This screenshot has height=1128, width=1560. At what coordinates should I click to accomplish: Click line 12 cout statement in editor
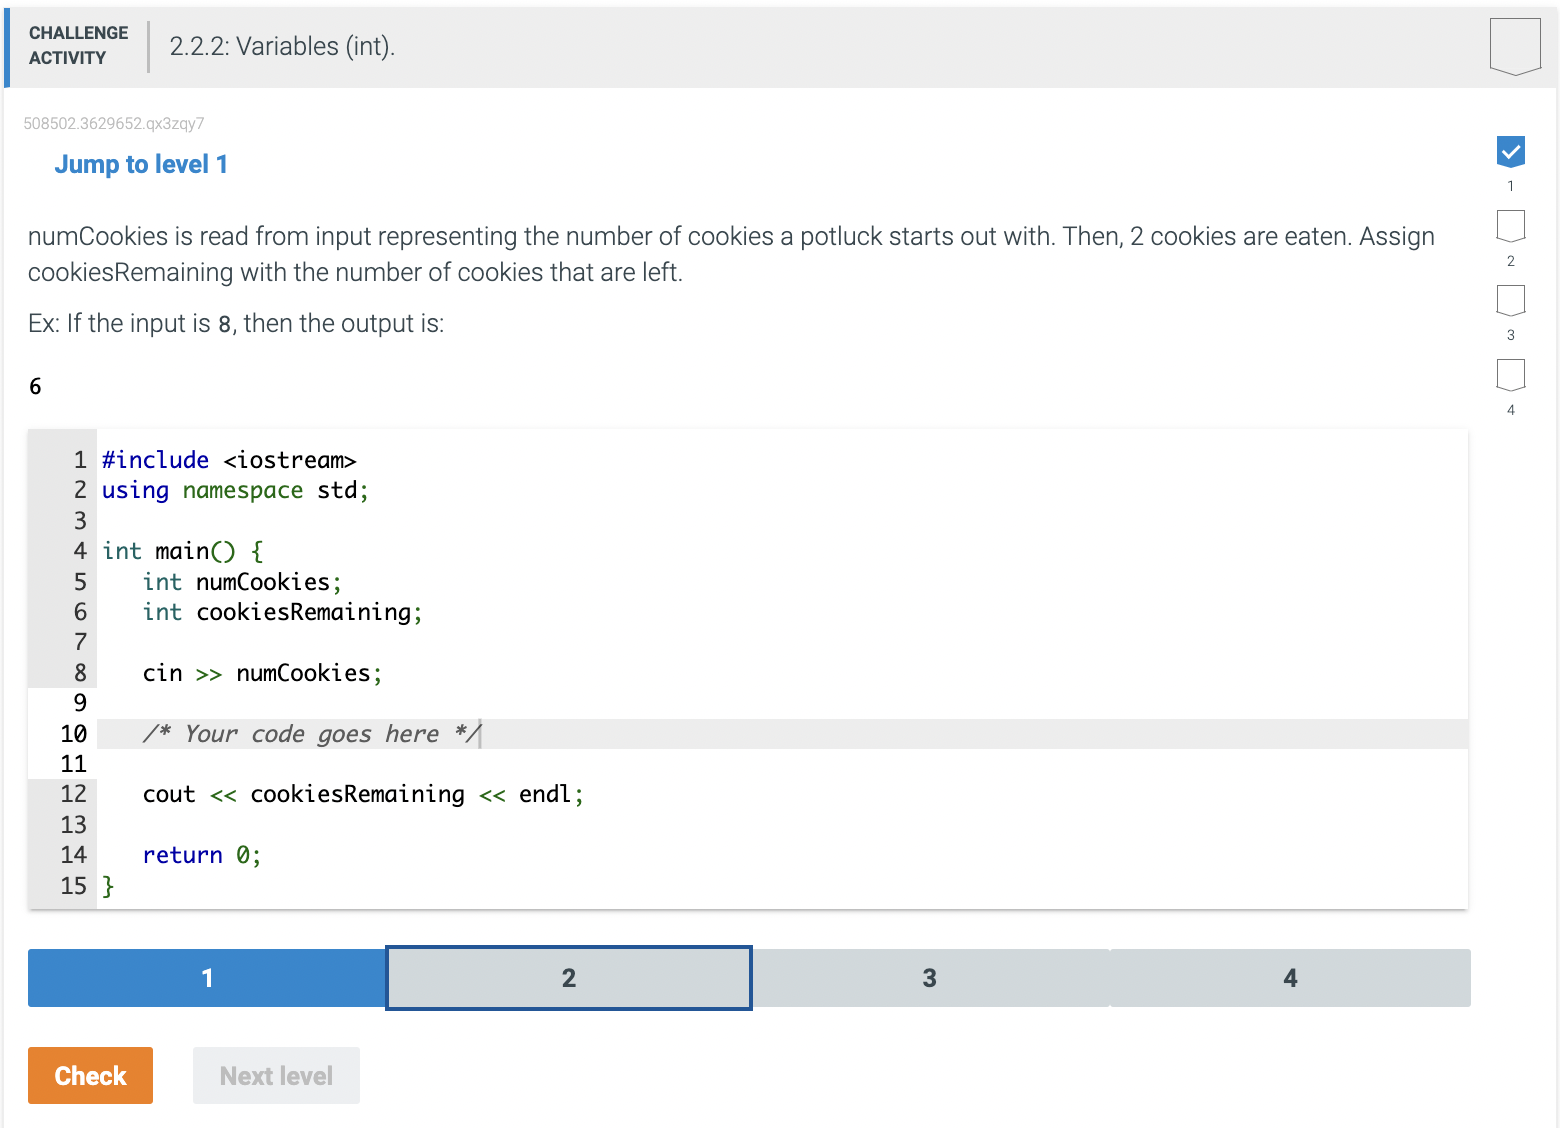tap(363, 794)
